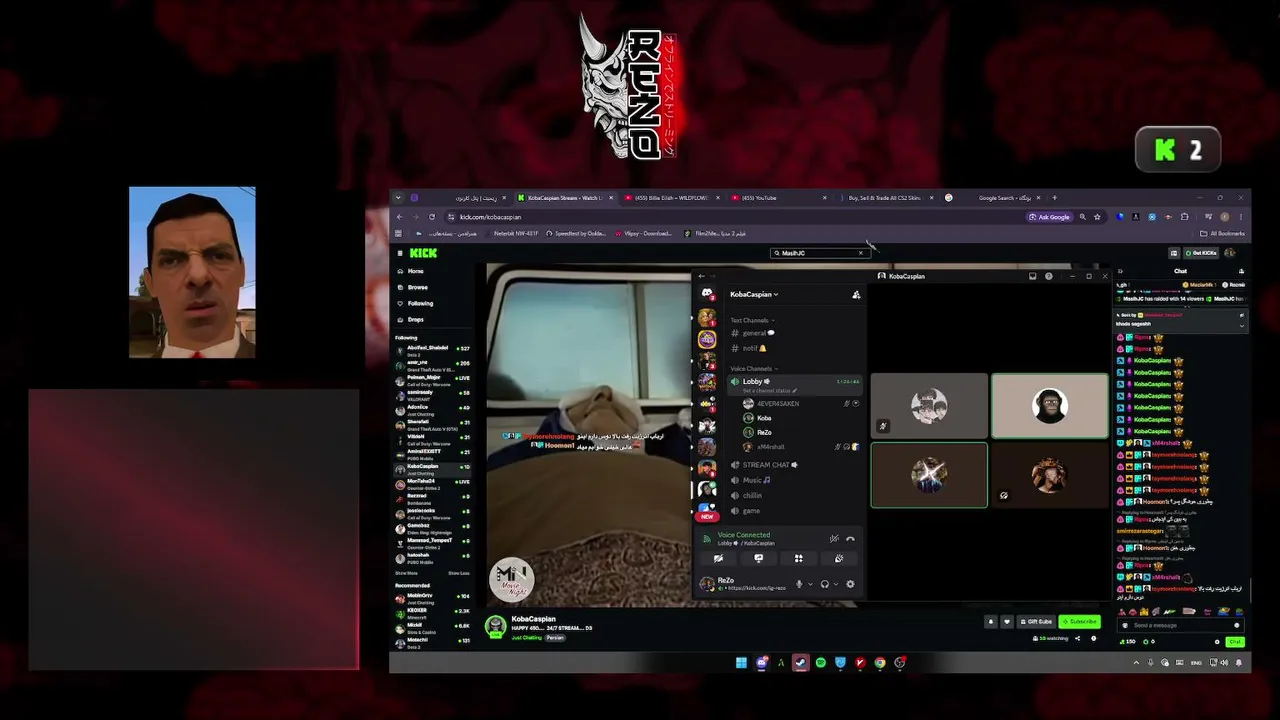Screen dimensions: 1280x720
Task: Open Discord invite members icon
Action: pyautogui.click(x=856, y=294)
